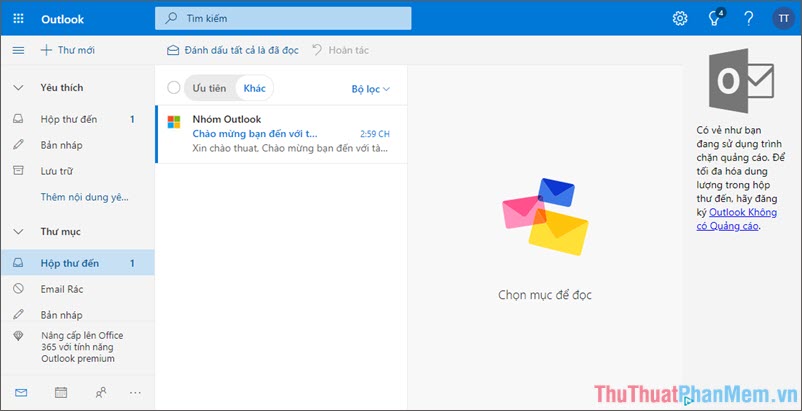Switch to the Khác tab
The height and width of the screenshot is (411, 802).
(254, 88)
